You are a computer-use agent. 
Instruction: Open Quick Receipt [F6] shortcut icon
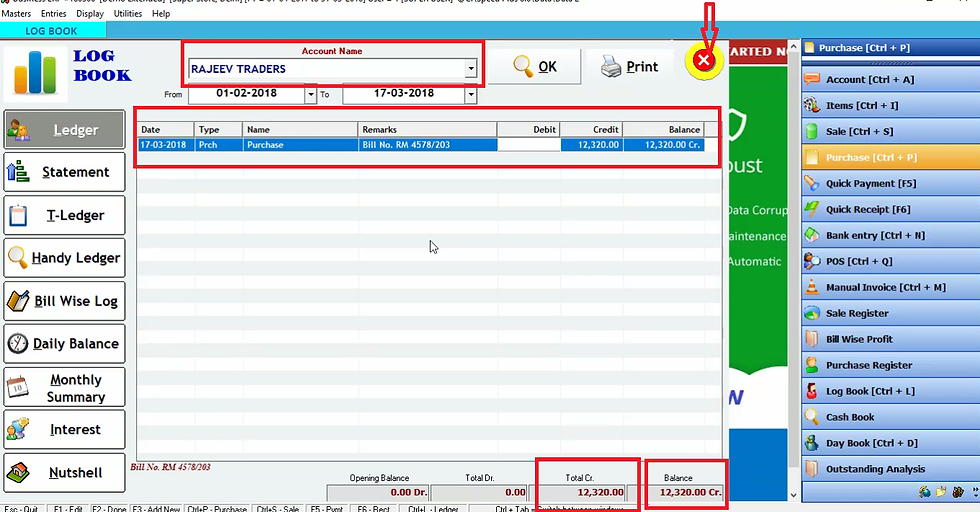(812, 209)
